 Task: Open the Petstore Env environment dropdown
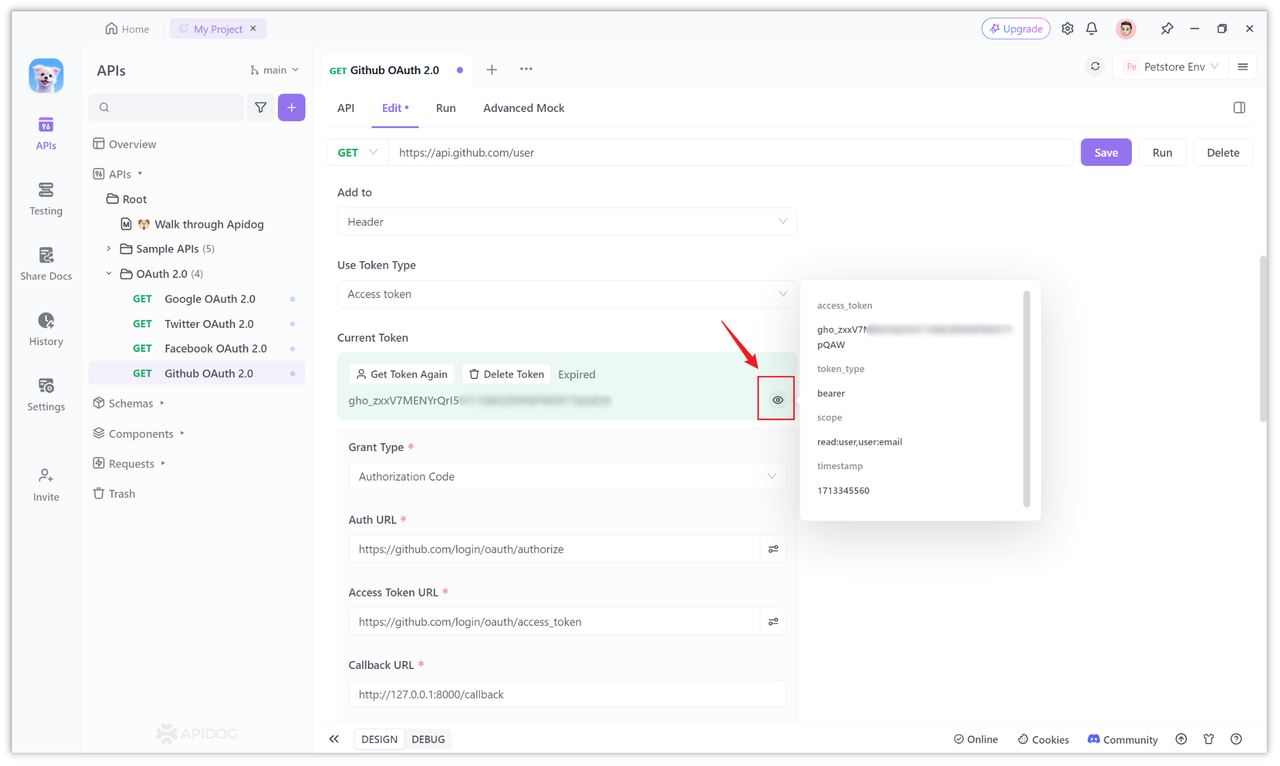(1172, 67)
